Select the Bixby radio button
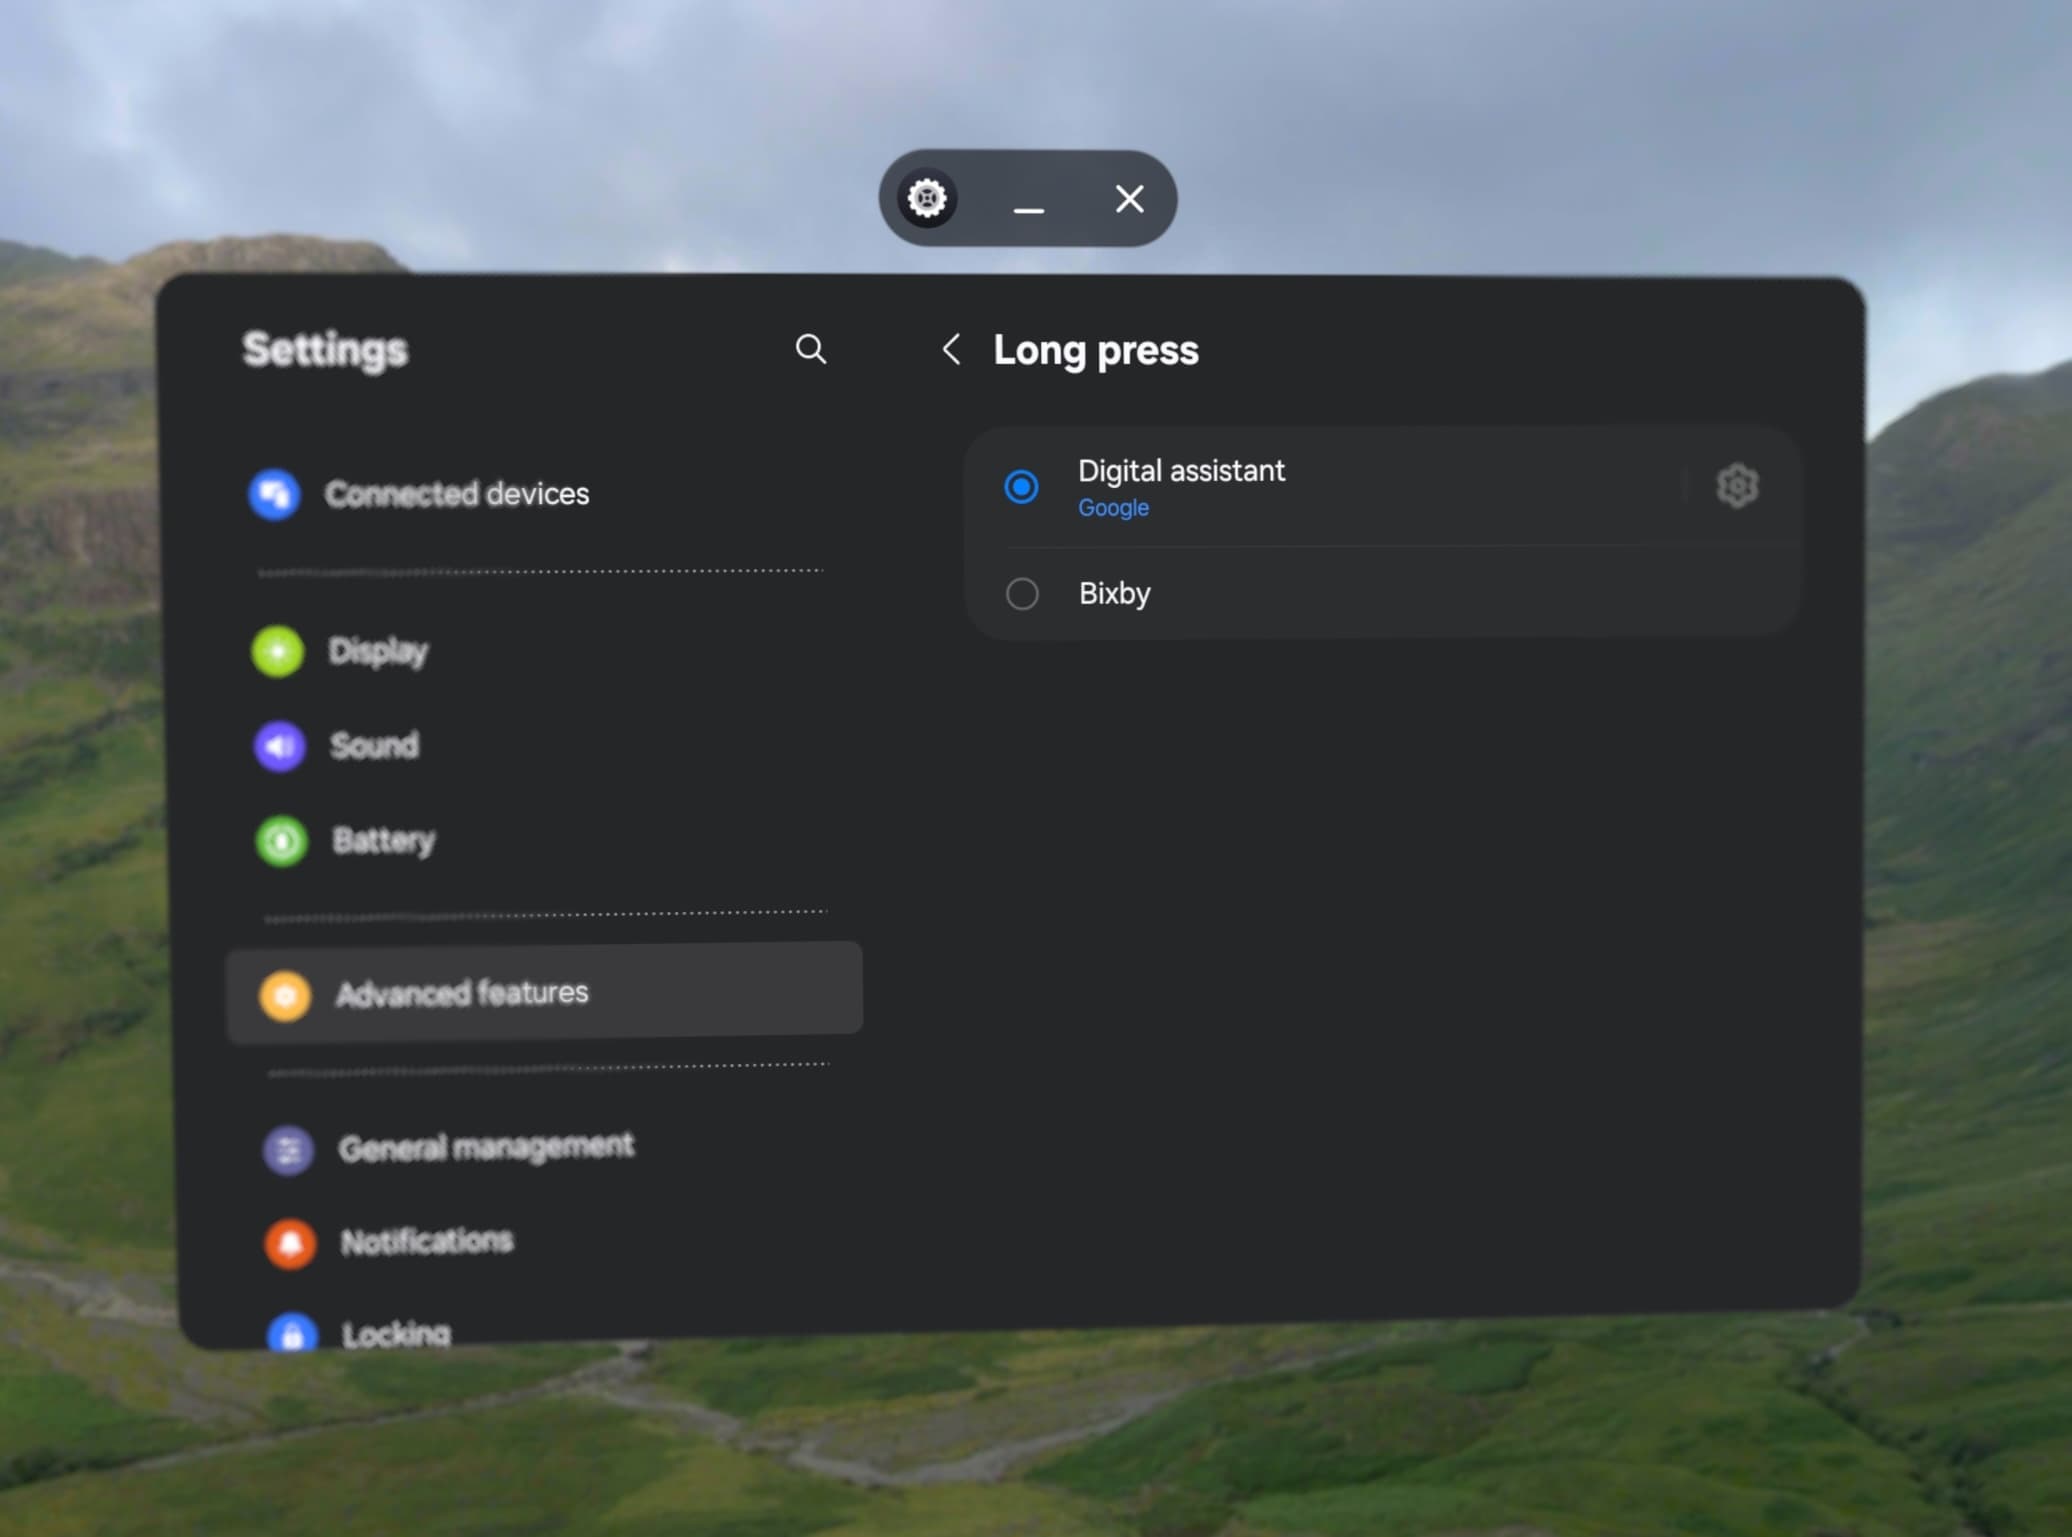Screen dimensions: 2072x1537 [x=1021, y=594]
